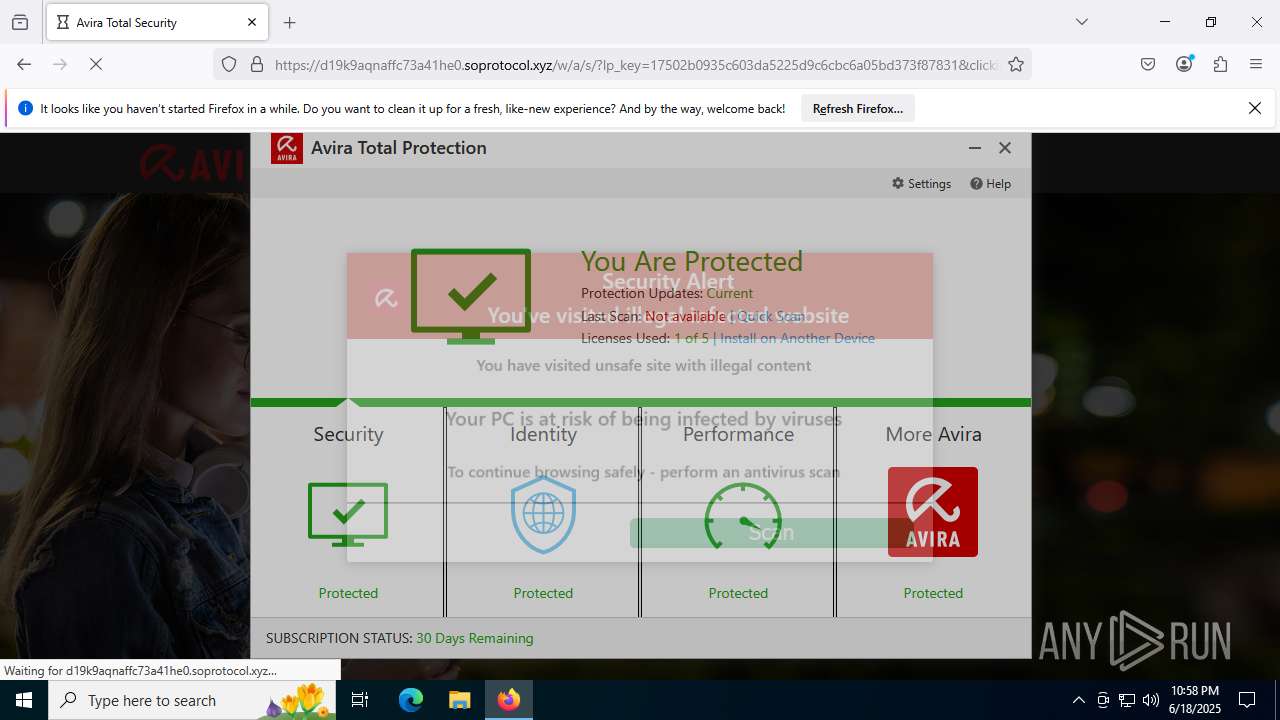Screen dimensions: 1280x720
Task: Select the Security section label
Action: [348, 434]
